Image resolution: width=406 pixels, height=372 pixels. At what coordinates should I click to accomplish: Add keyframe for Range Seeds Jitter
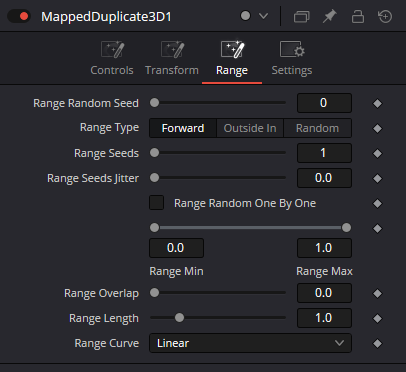[377, 178]
